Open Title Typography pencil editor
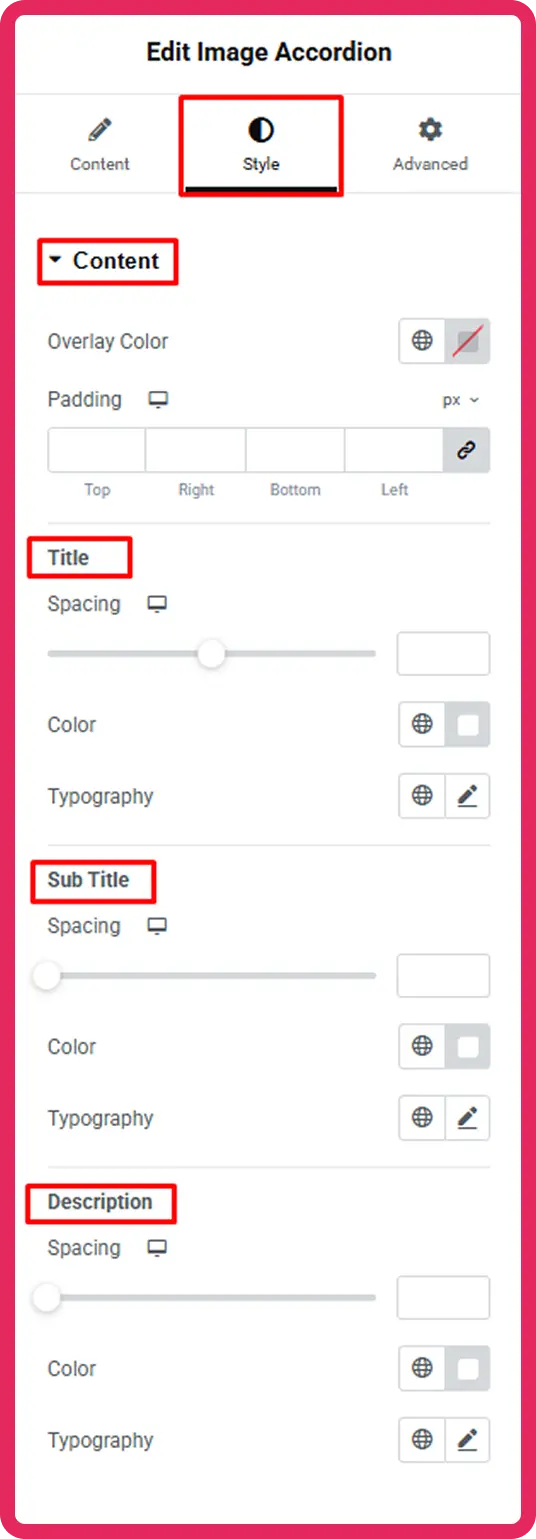Viewport: 536px width, 1539px height. point(467,796)
